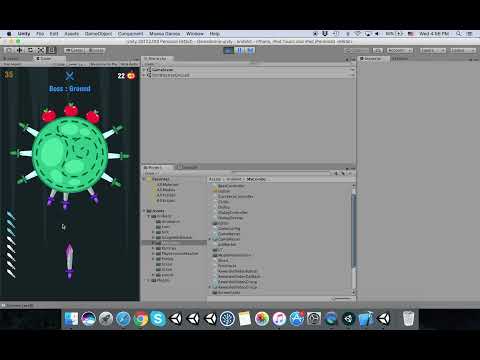Open Unity cloud services icon
Image resolution: width=480 pixels, height=360 pixels.
coord(378,50)
